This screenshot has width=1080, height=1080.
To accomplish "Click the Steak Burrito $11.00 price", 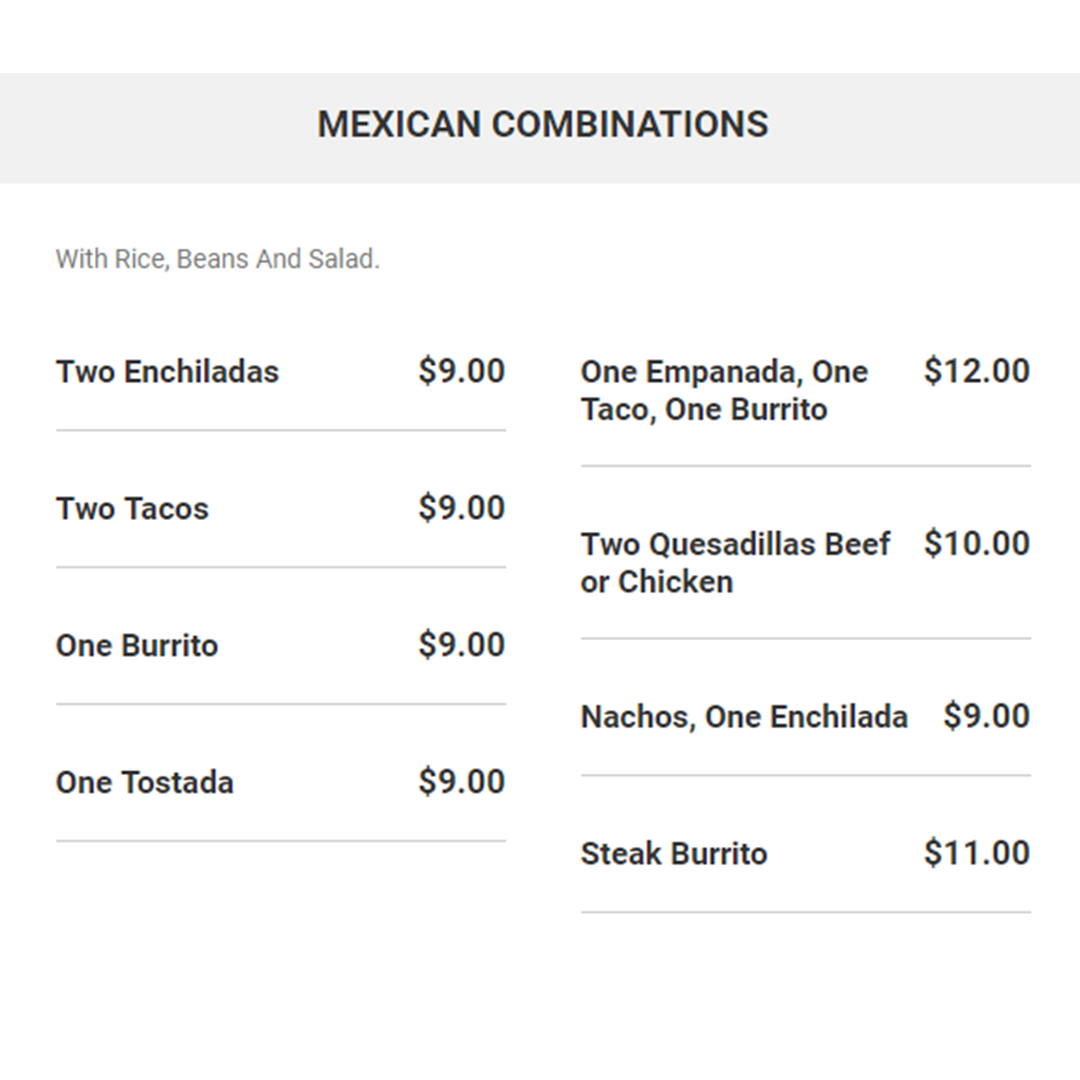I will coord(977,852).
